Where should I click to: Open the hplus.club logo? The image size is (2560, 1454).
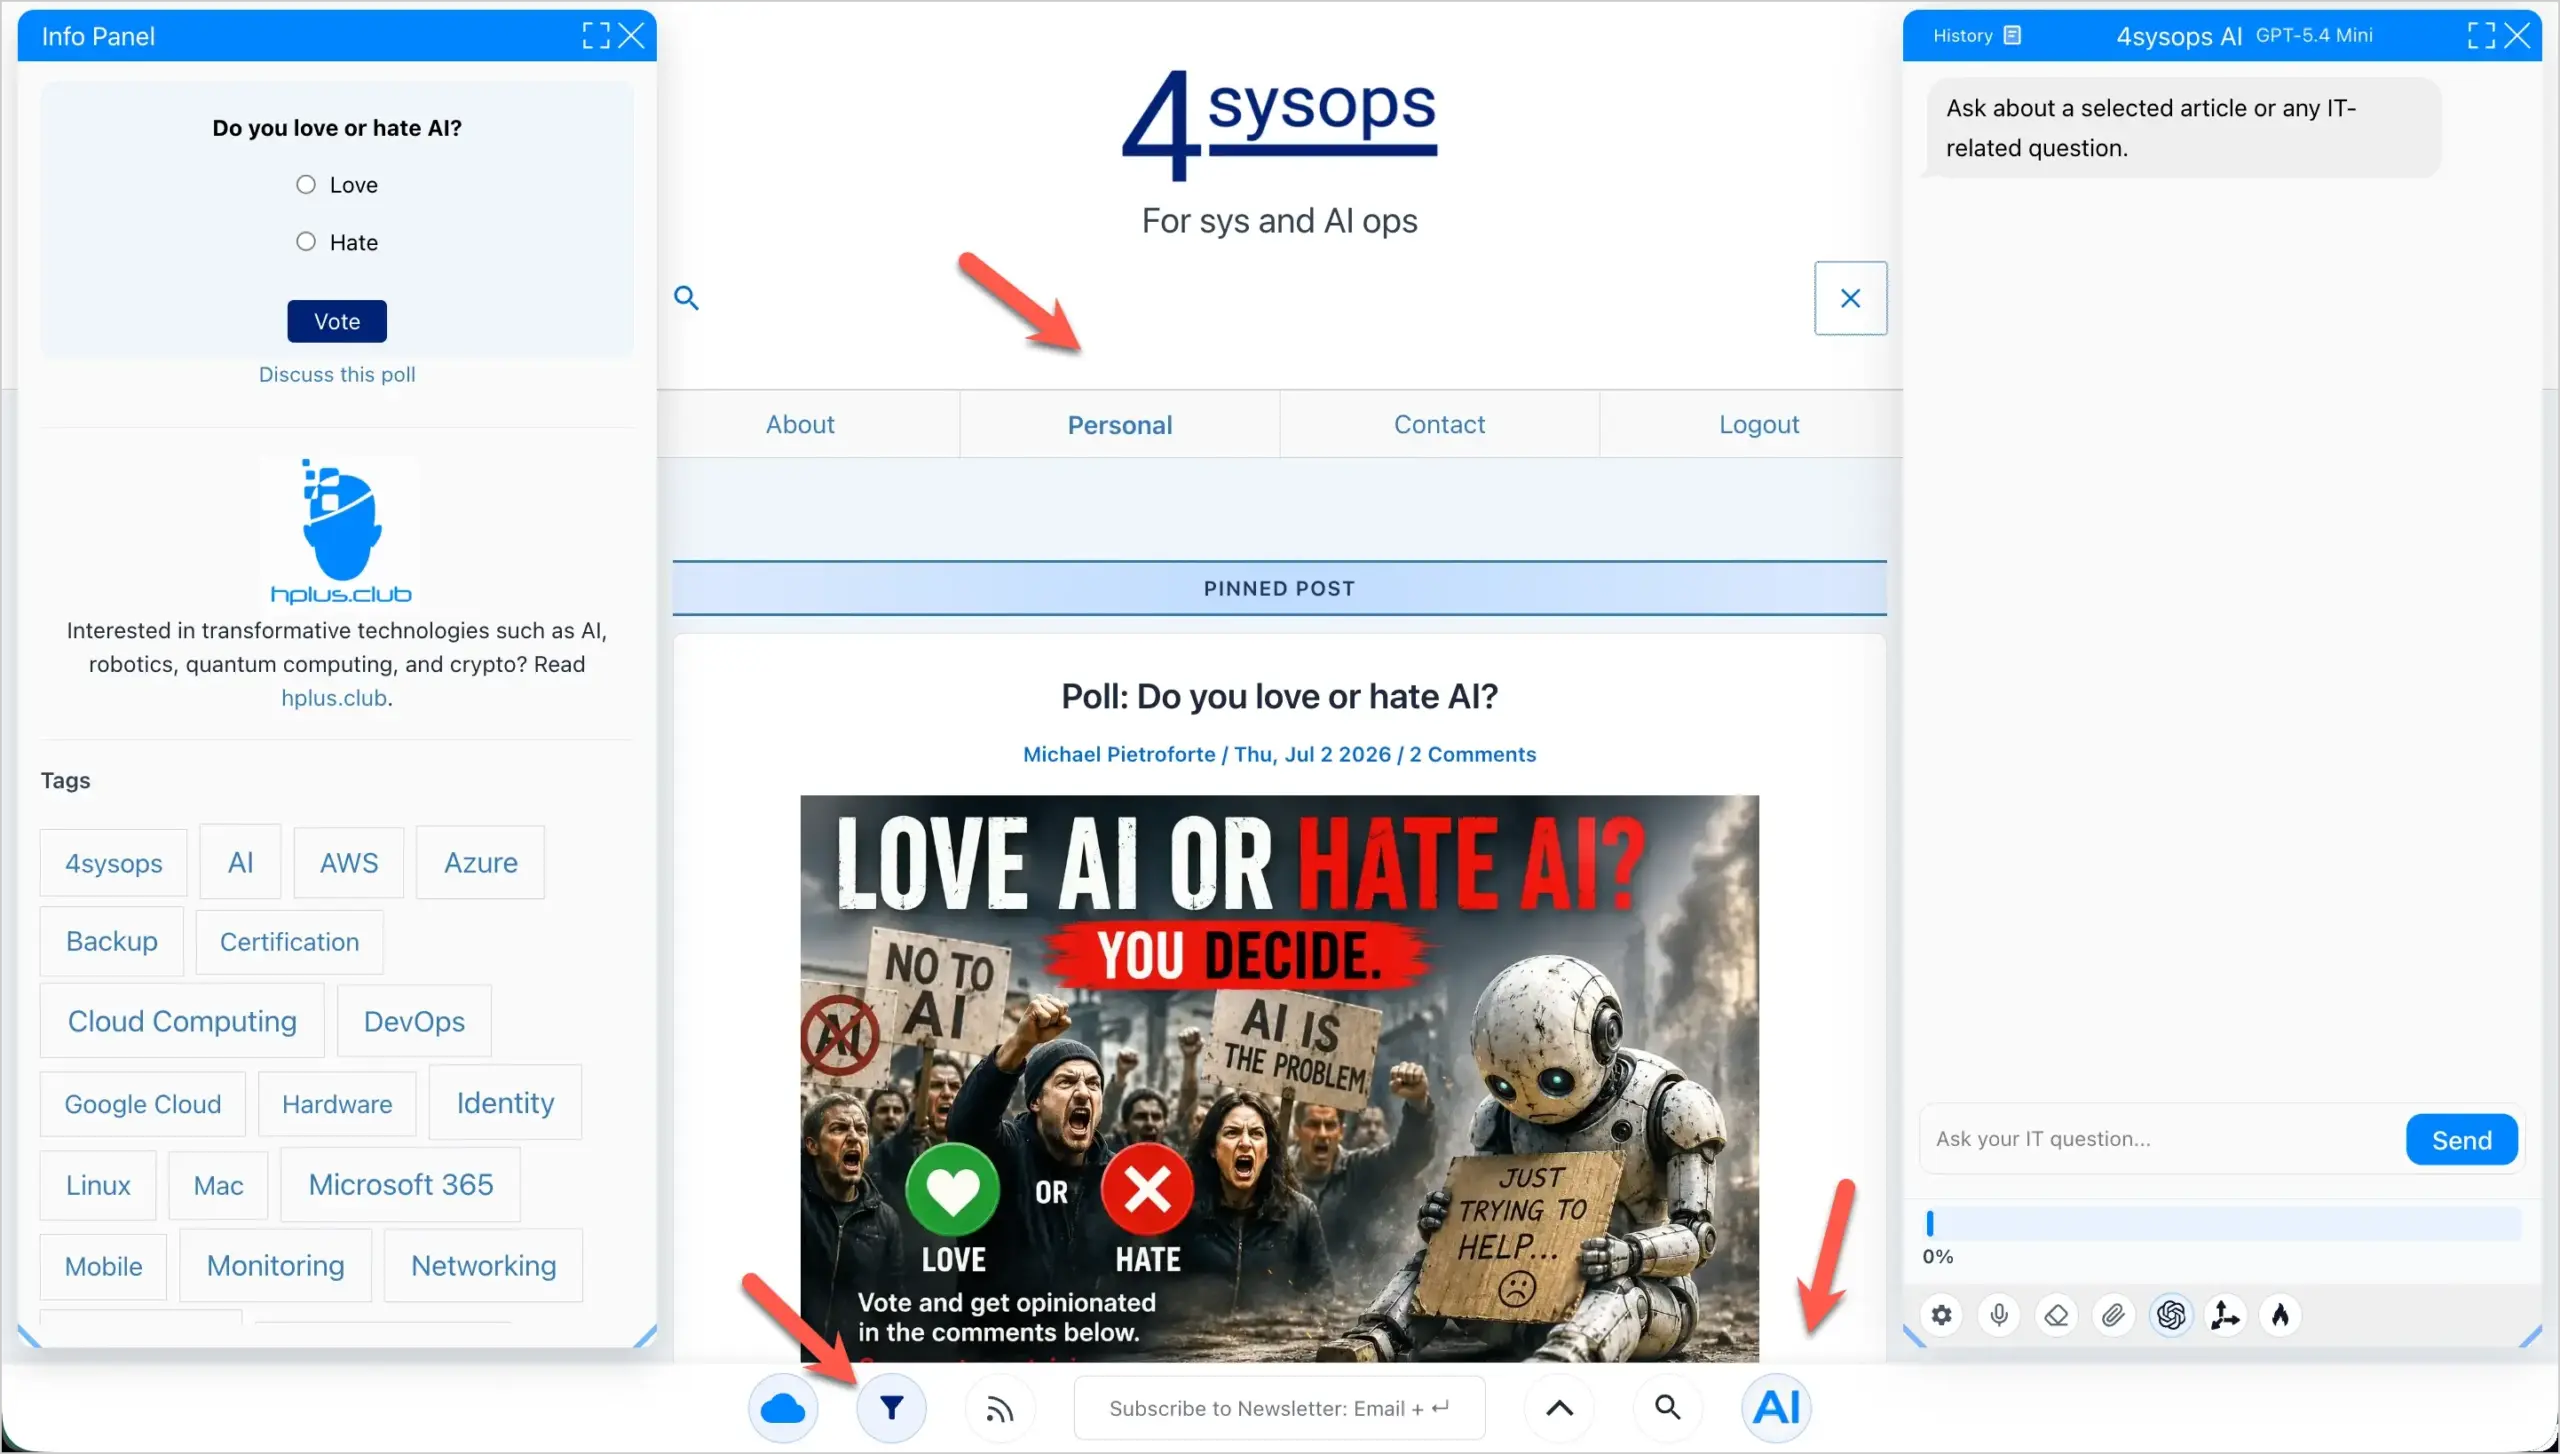click(340, 532)
